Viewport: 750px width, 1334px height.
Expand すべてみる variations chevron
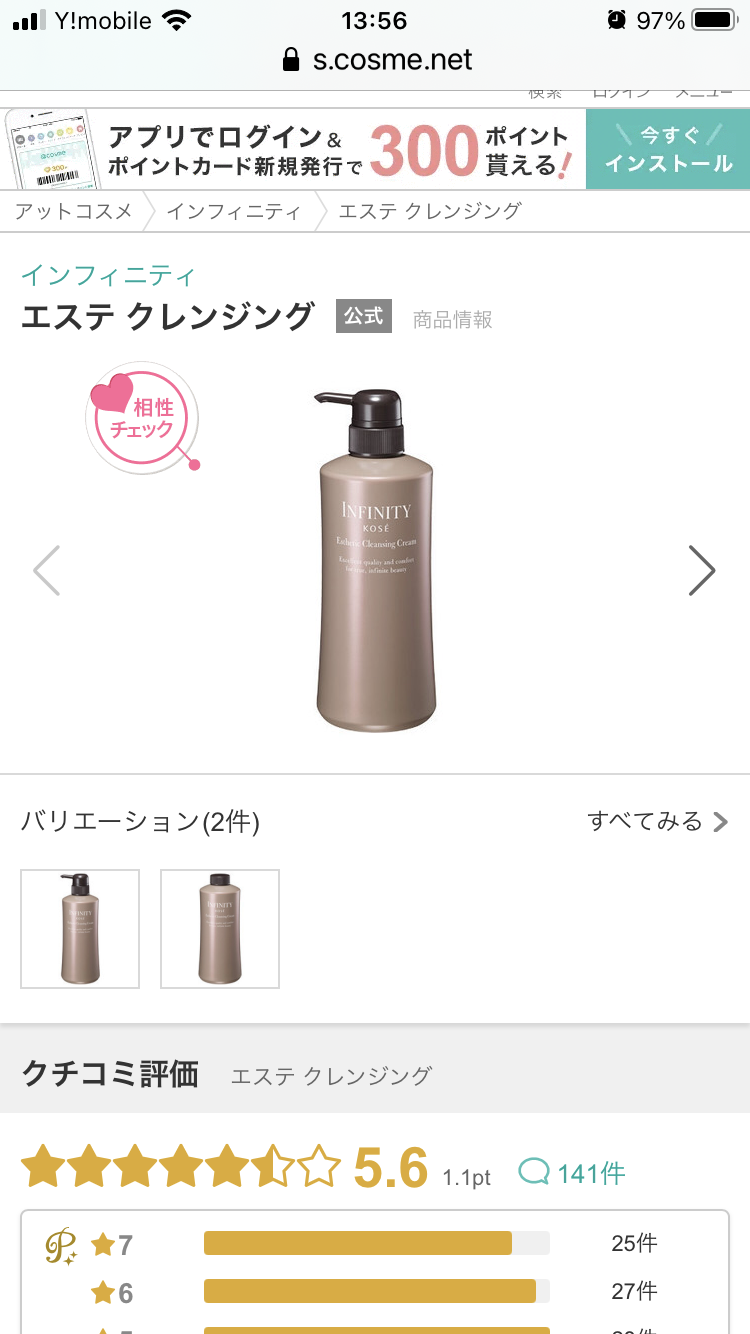pos(720,822)
